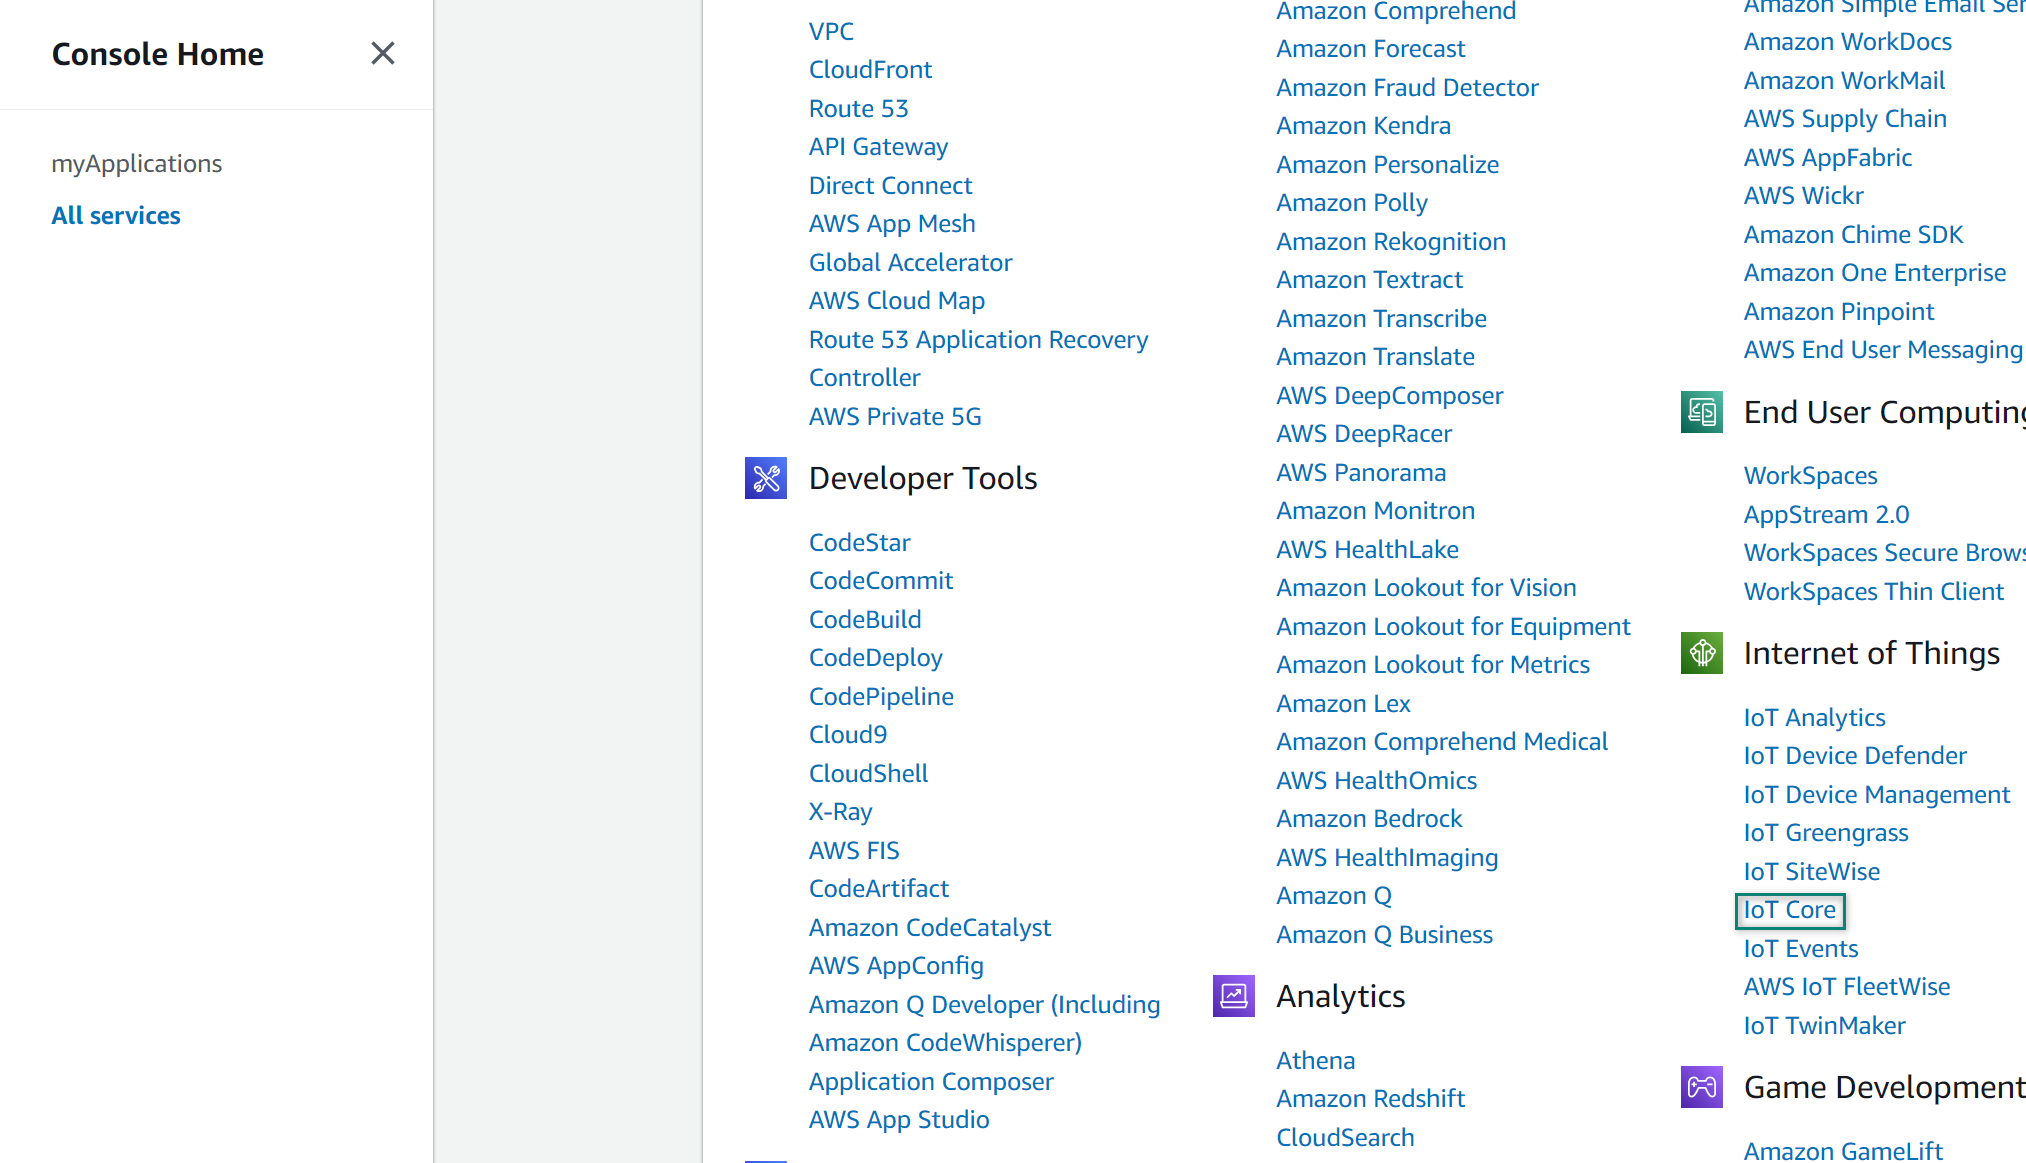This screenshot has width=2026, height=1163.
Task: Click the Analytics category icon
Action: tap(1233, 996)
